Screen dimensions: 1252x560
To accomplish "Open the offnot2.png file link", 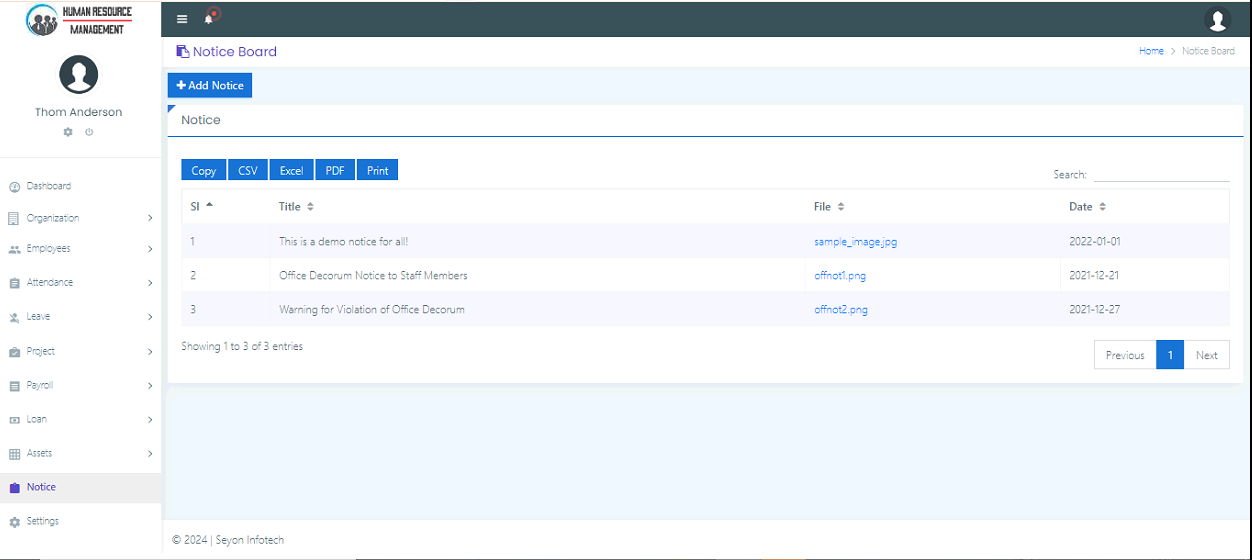I will (840, 310).
